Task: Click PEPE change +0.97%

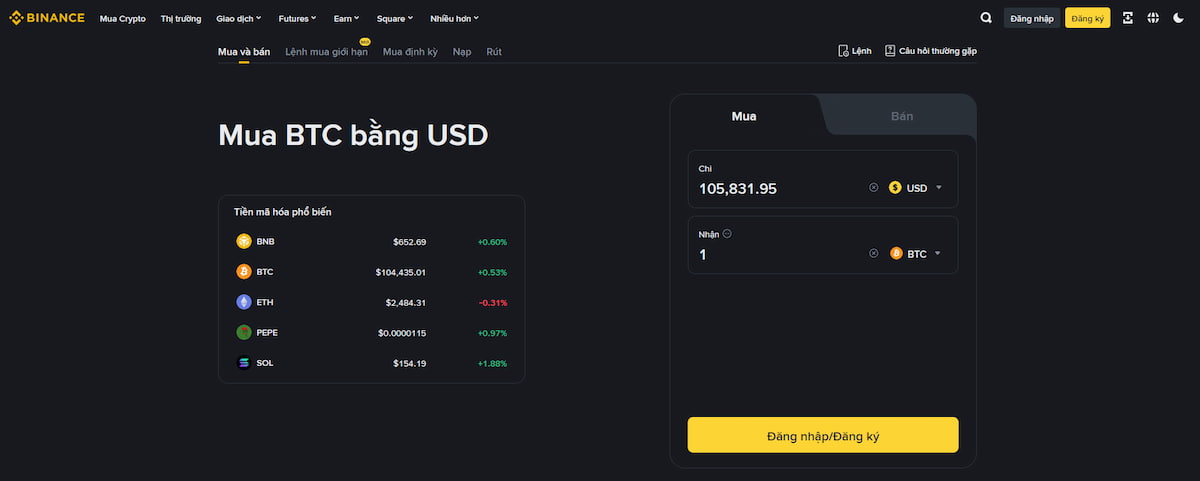Action: coord(492,333)
